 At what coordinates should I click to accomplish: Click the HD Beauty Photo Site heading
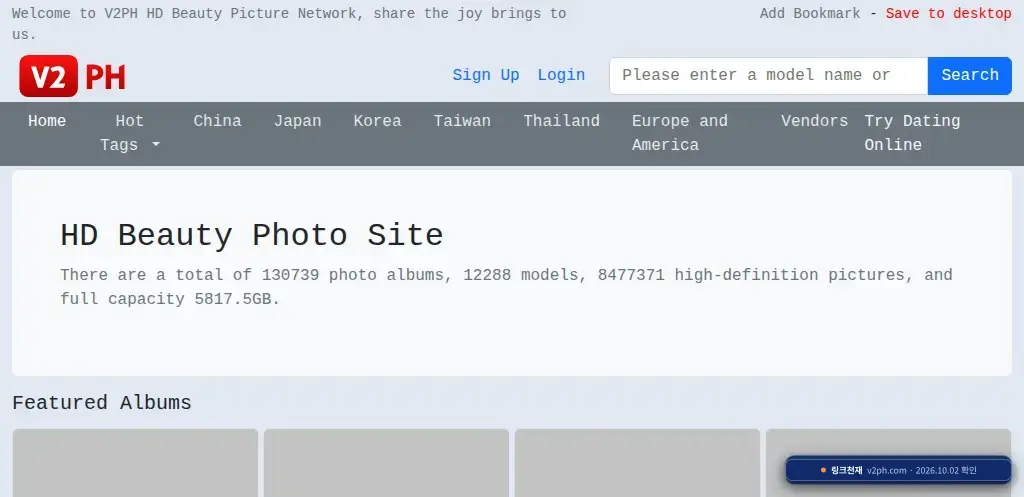click(252, 235)
